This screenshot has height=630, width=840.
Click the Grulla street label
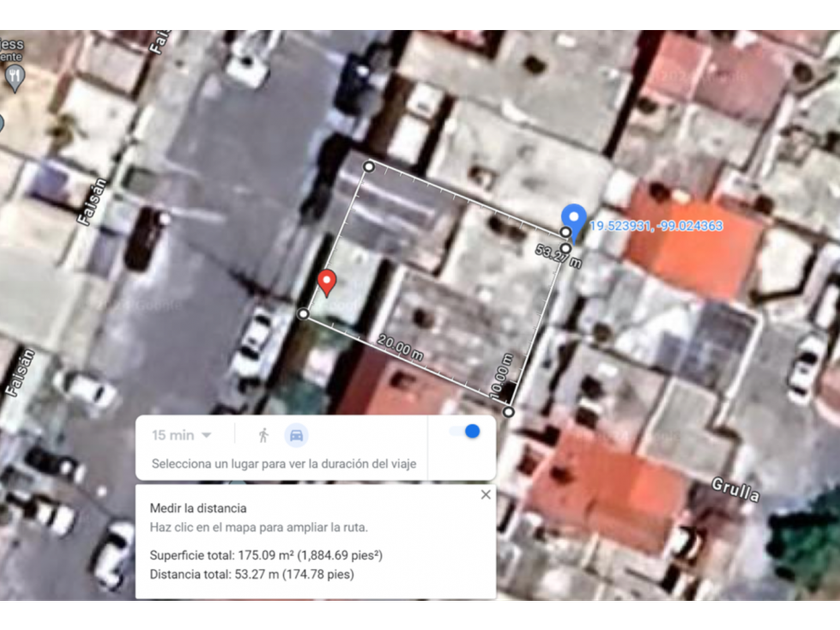pyautogui.click(x=735, y=490)
